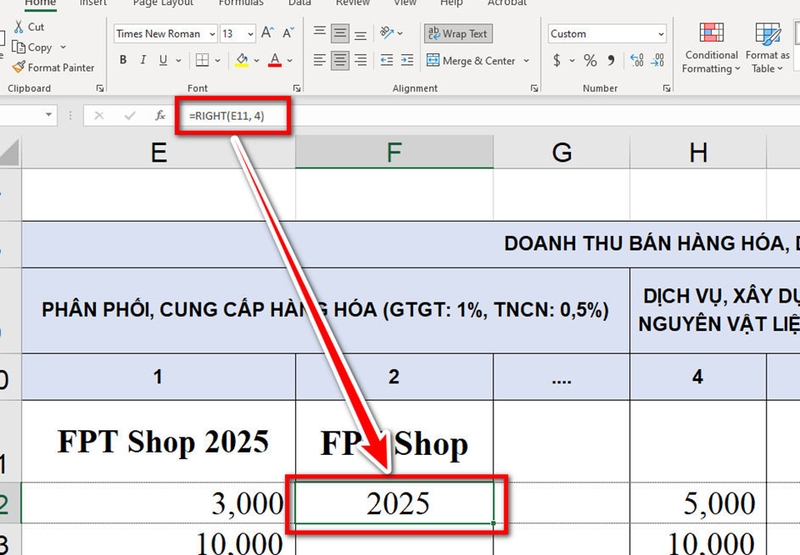Screen dimensions: 800x555
Task: Open the Copy dropdown arrow
Action: [63, 47]
